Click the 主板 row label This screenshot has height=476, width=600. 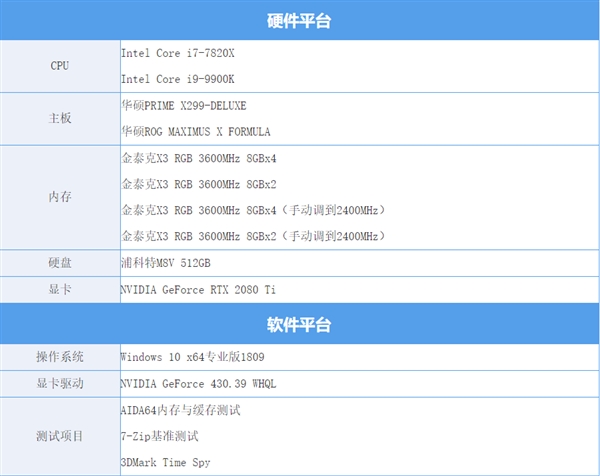pos(60,118)
